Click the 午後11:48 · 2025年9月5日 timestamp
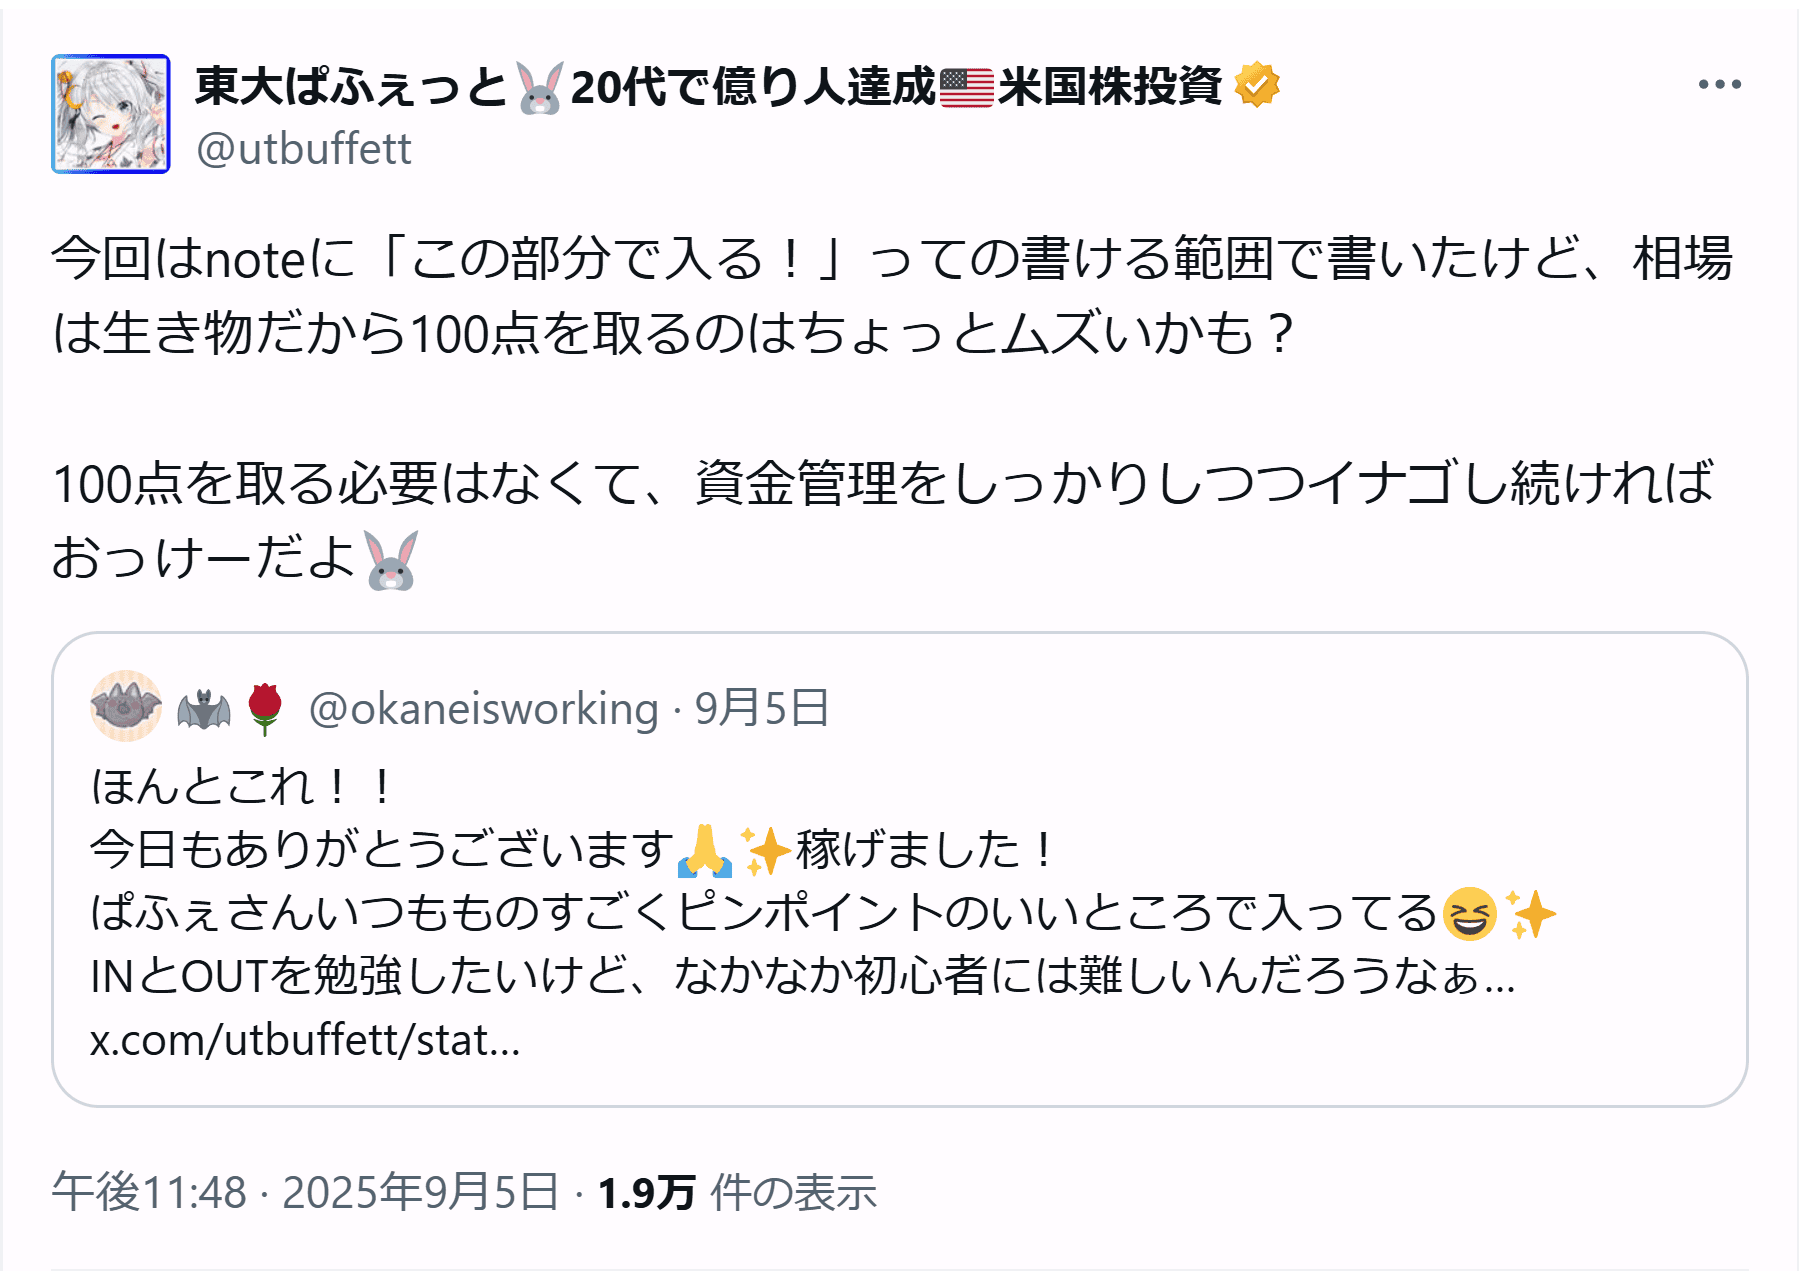Image resolution: width=1799 pixels, height=1271 pixels. tap(305, 1192)
